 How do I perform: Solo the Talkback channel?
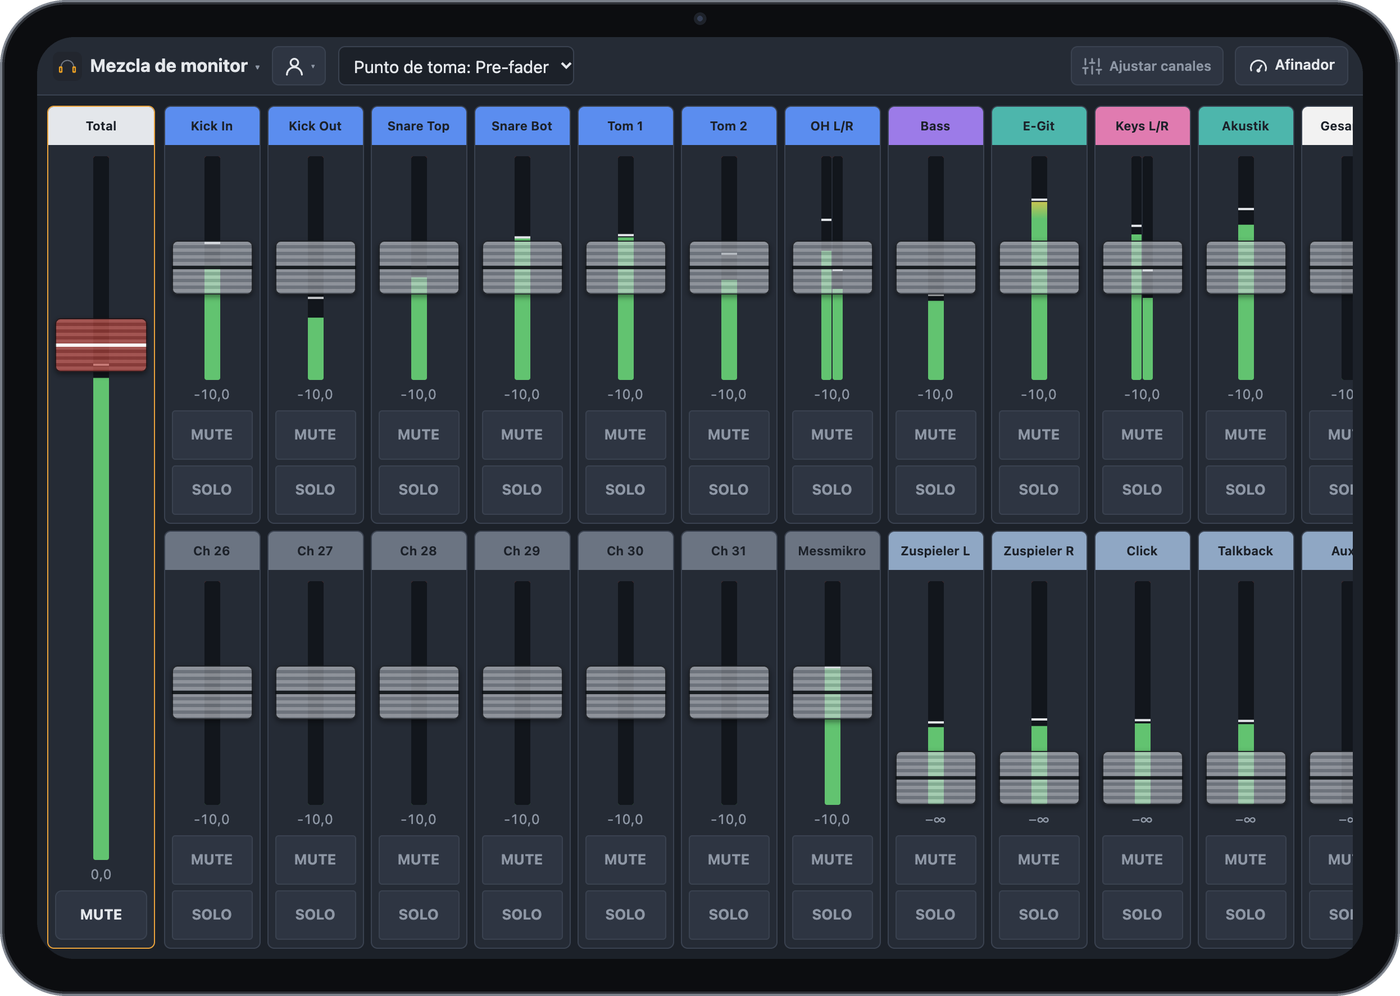(1245, 914)
